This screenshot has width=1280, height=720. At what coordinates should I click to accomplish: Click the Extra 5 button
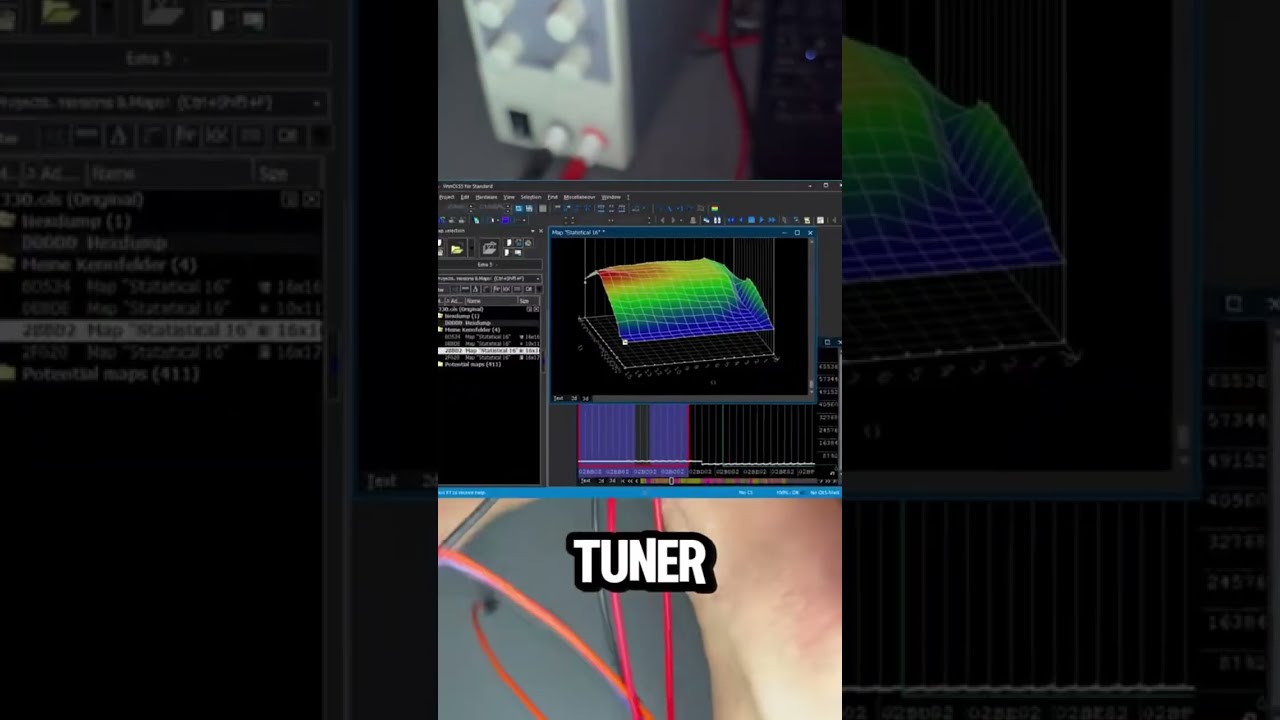coord(490,265)
